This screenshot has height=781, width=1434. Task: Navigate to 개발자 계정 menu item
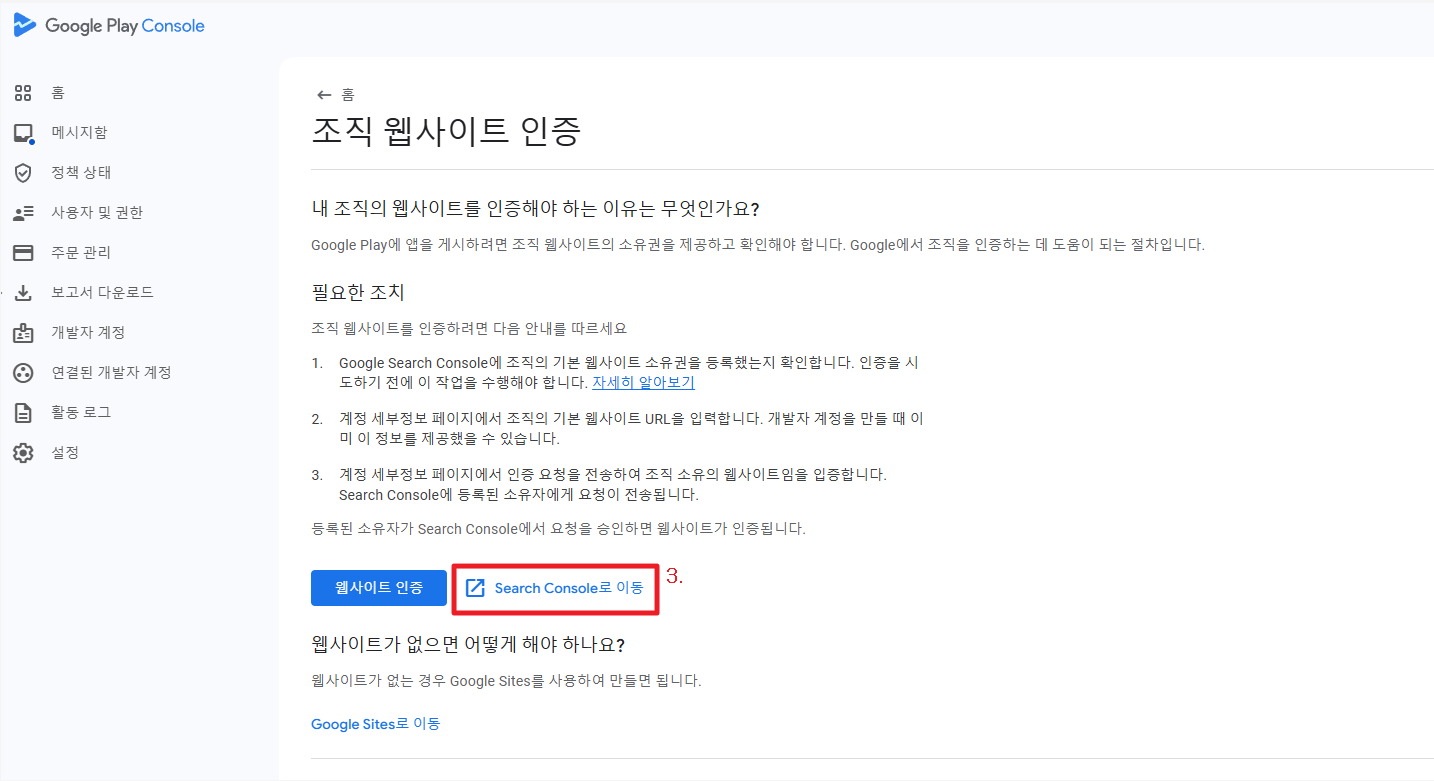click(x=88, y=333)
